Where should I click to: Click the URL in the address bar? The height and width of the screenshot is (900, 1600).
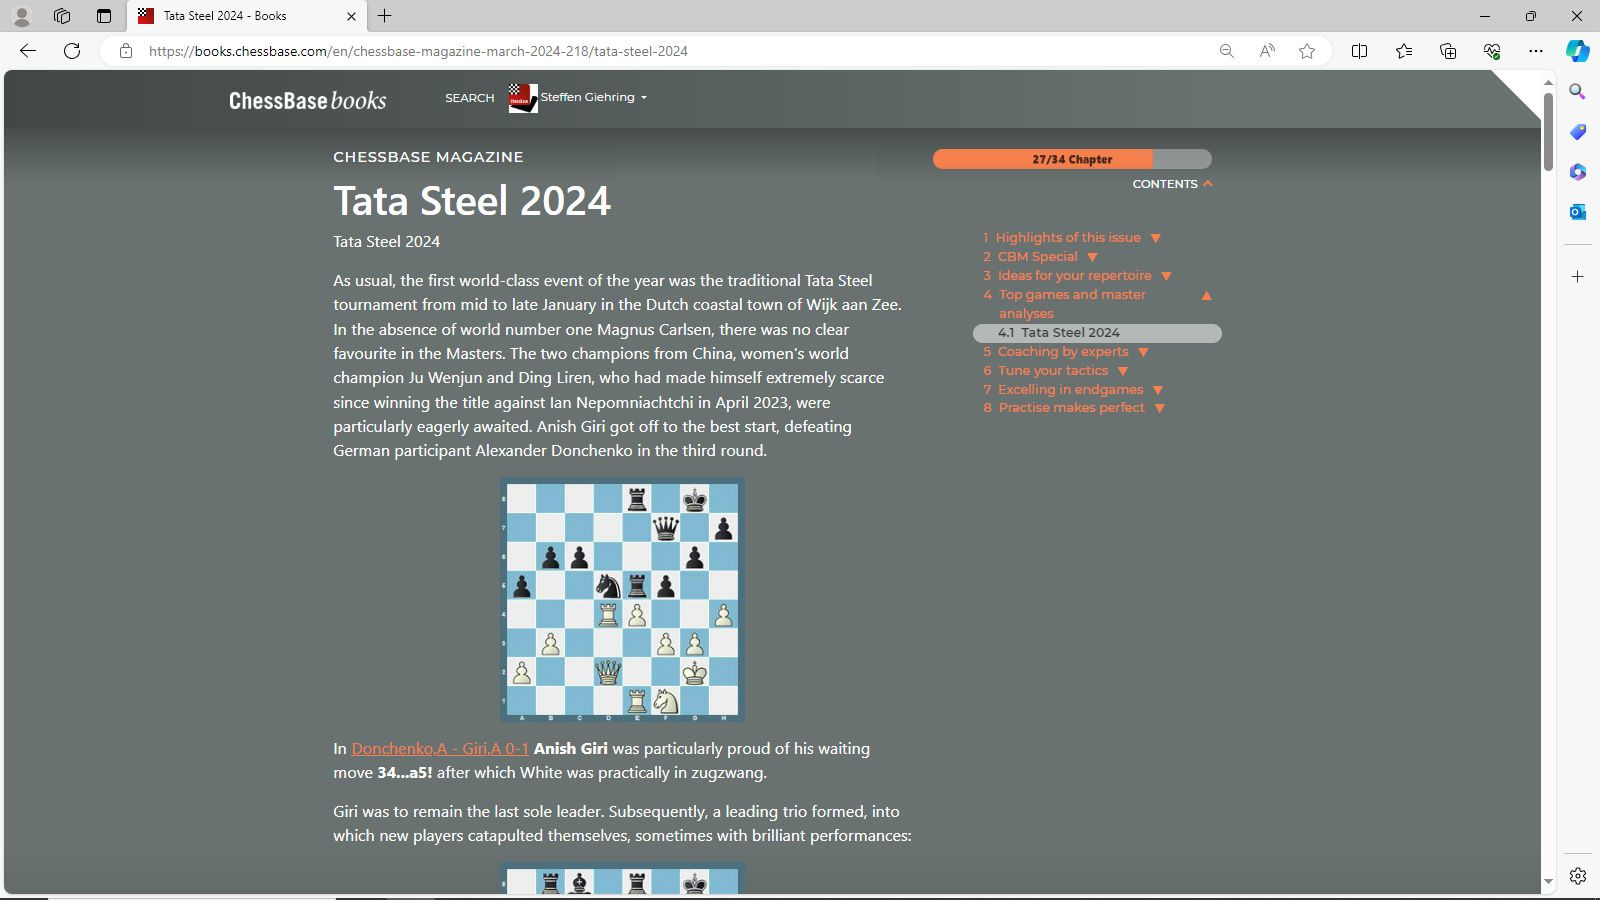tap(418, 51)
